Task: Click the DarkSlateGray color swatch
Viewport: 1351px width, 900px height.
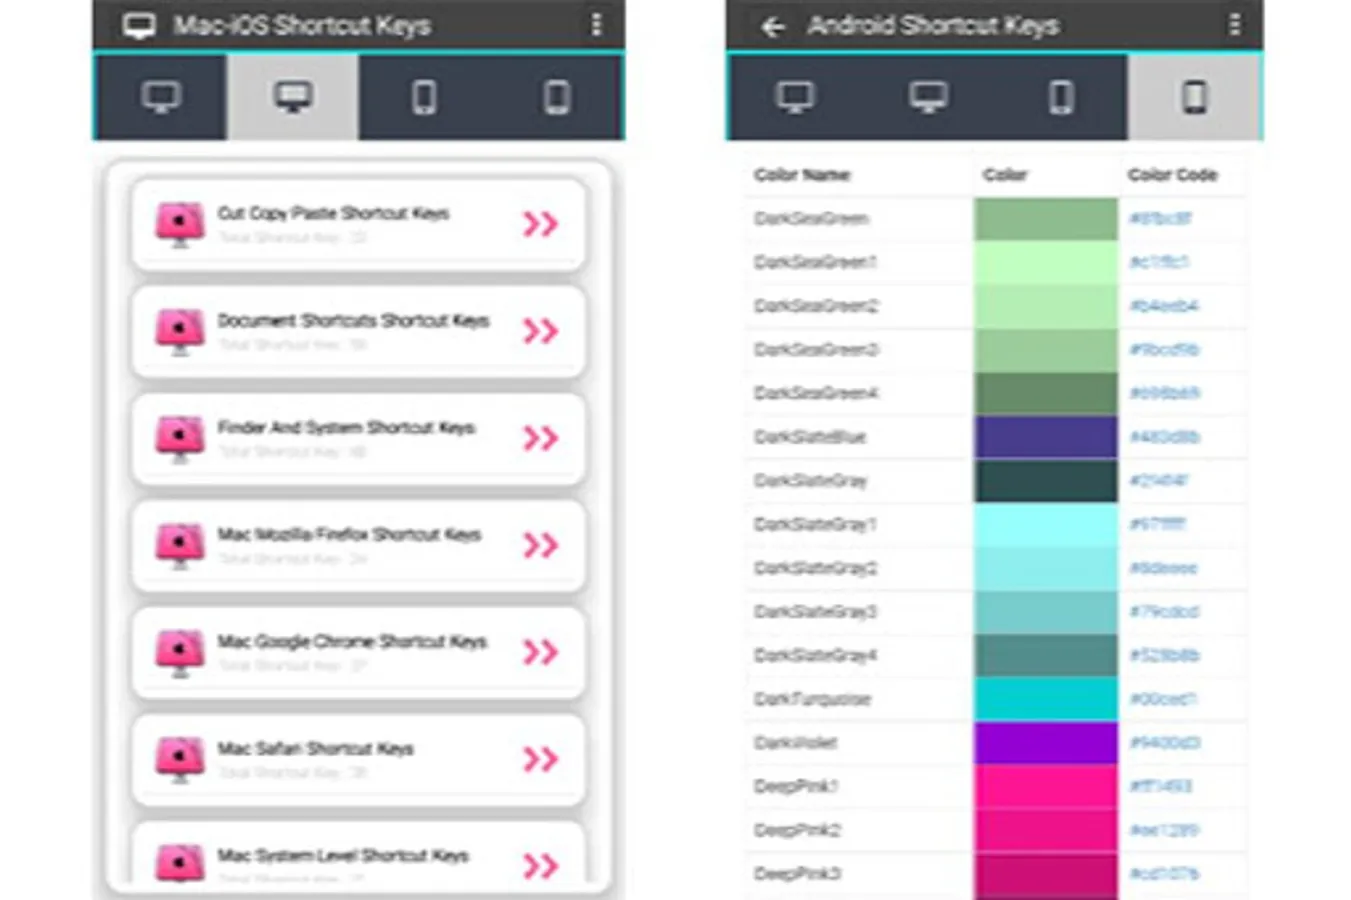Action: (1046, 480)
